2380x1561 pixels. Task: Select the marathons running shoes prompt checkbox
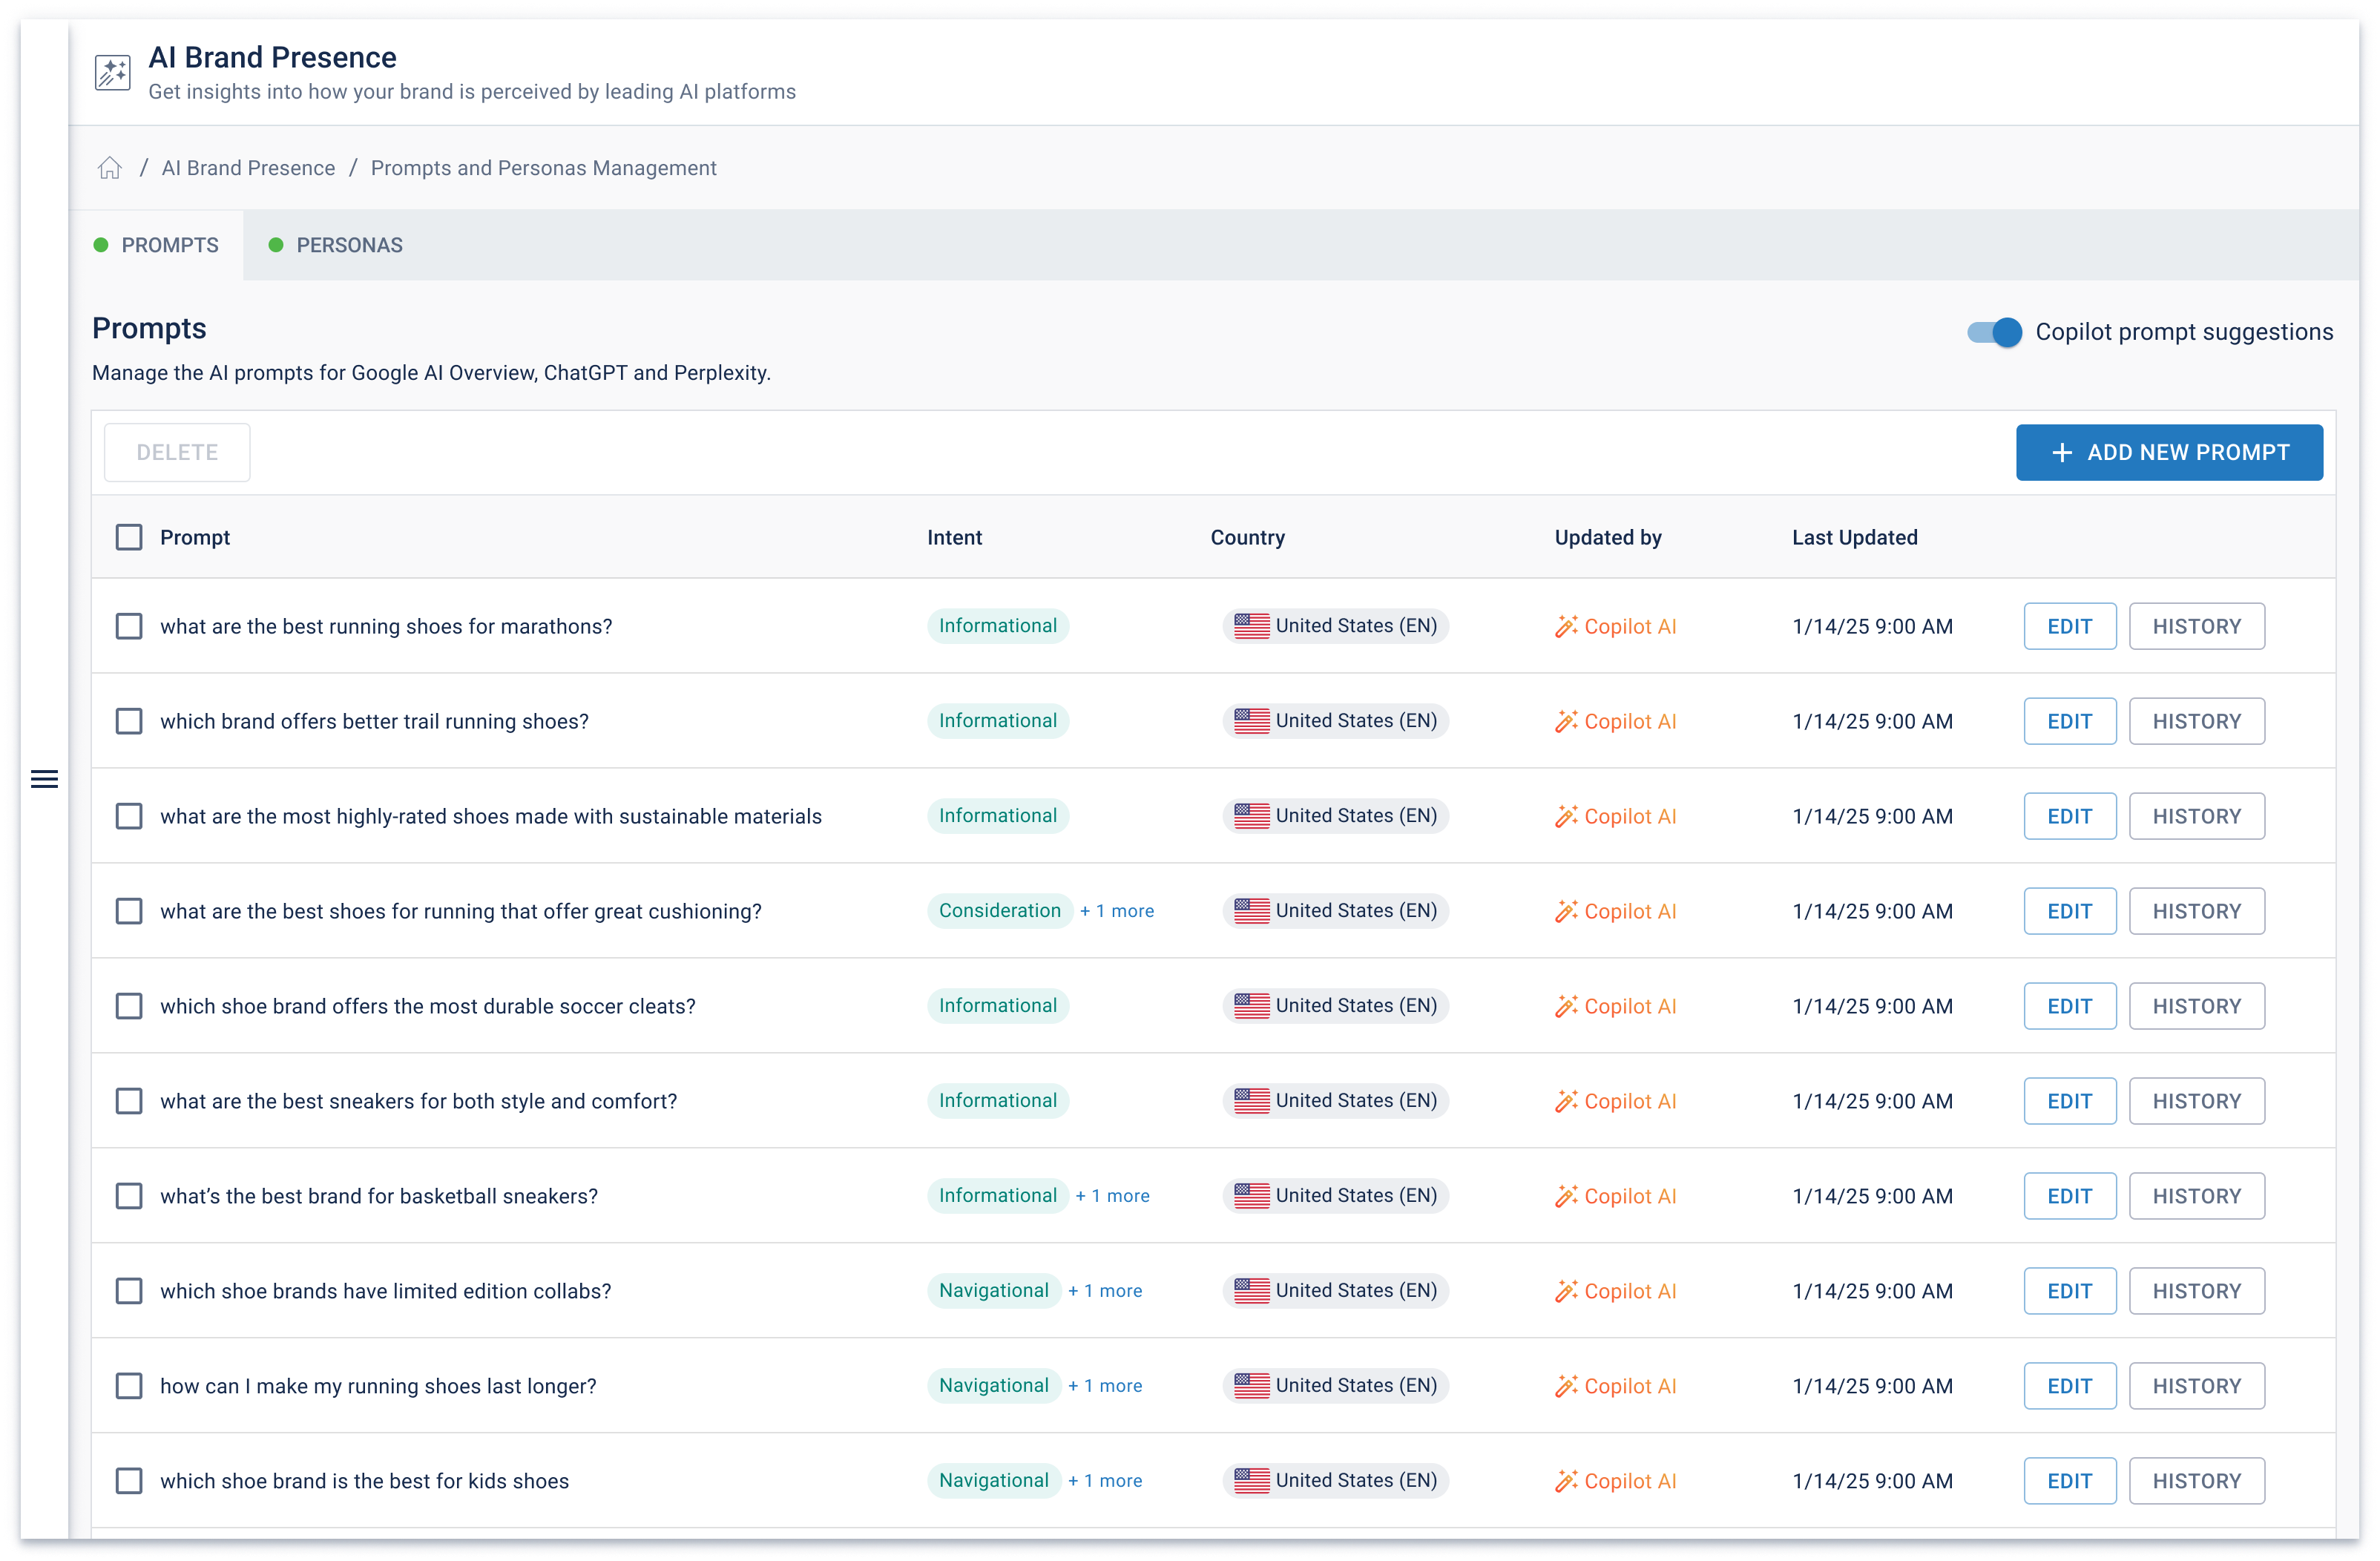[129, 627]
